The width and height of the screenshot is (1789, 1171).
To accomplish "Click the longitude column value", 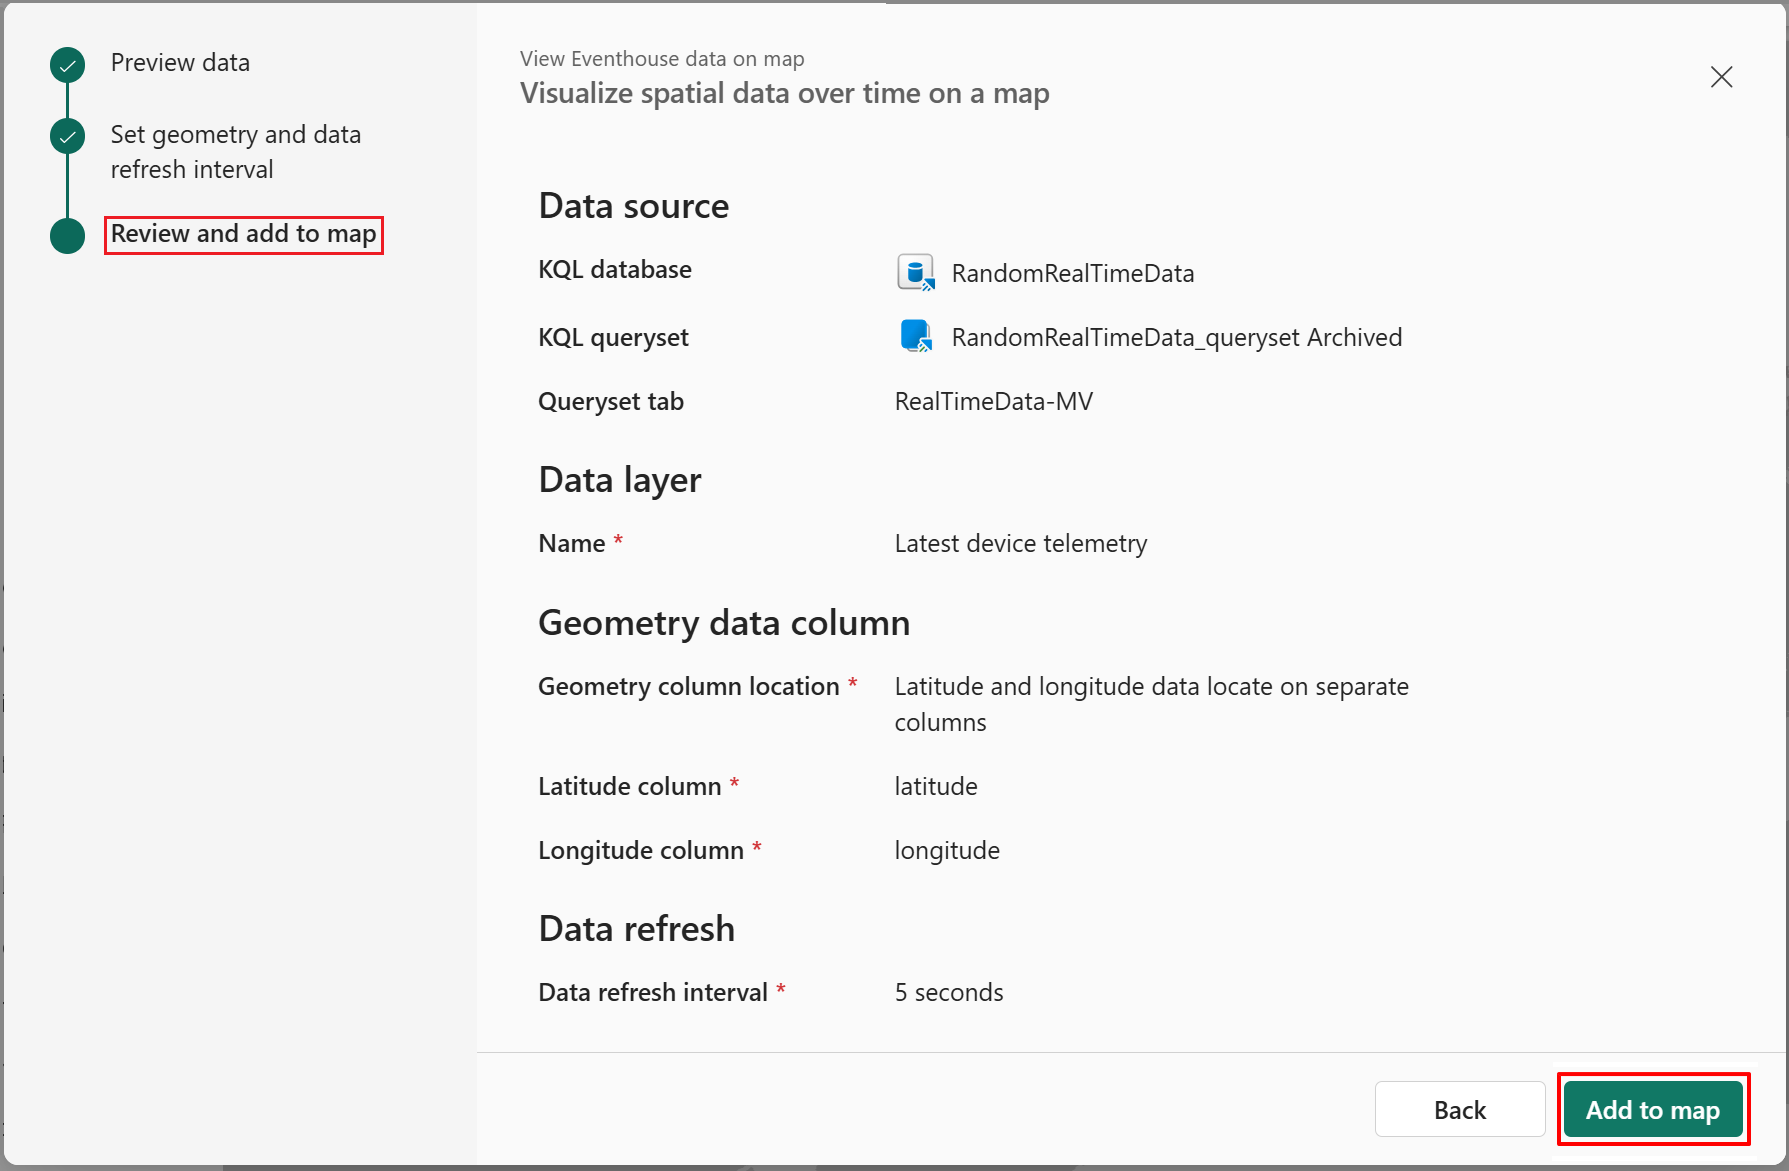I will (x=946, y=851).
